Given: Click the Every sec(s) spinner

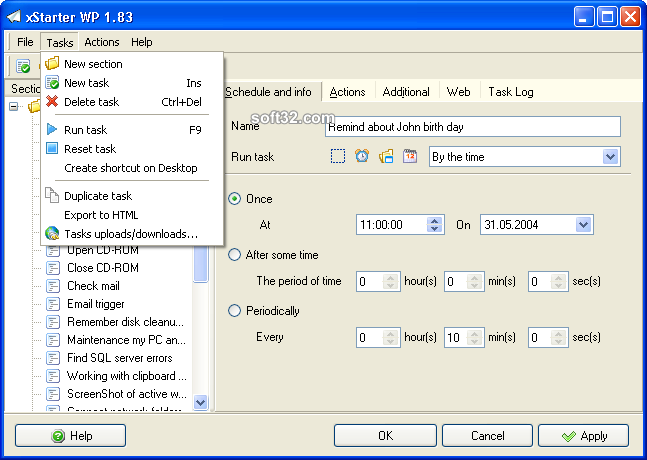Looking at the screenshot, I should click(559, 337).
